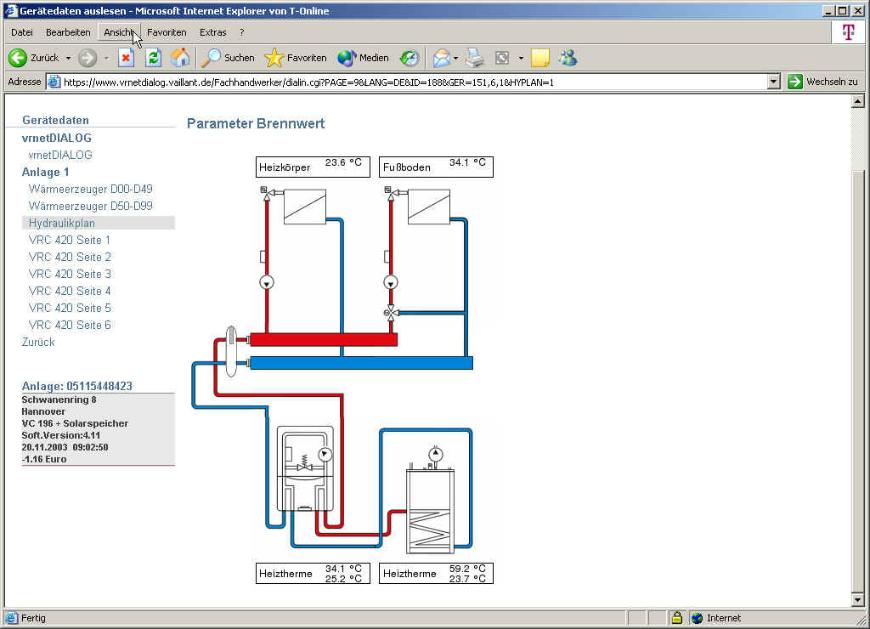Click the Back (Zurück) arrow icon

17,58
